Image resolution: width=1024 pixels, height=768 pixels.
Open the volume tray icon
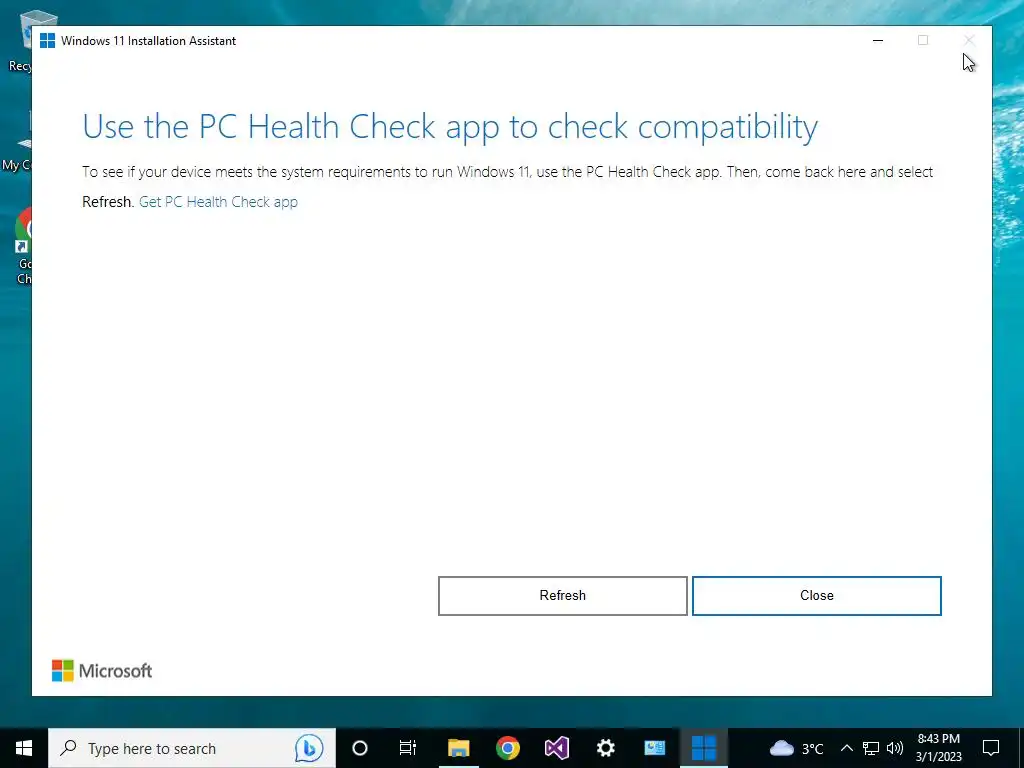895,748
